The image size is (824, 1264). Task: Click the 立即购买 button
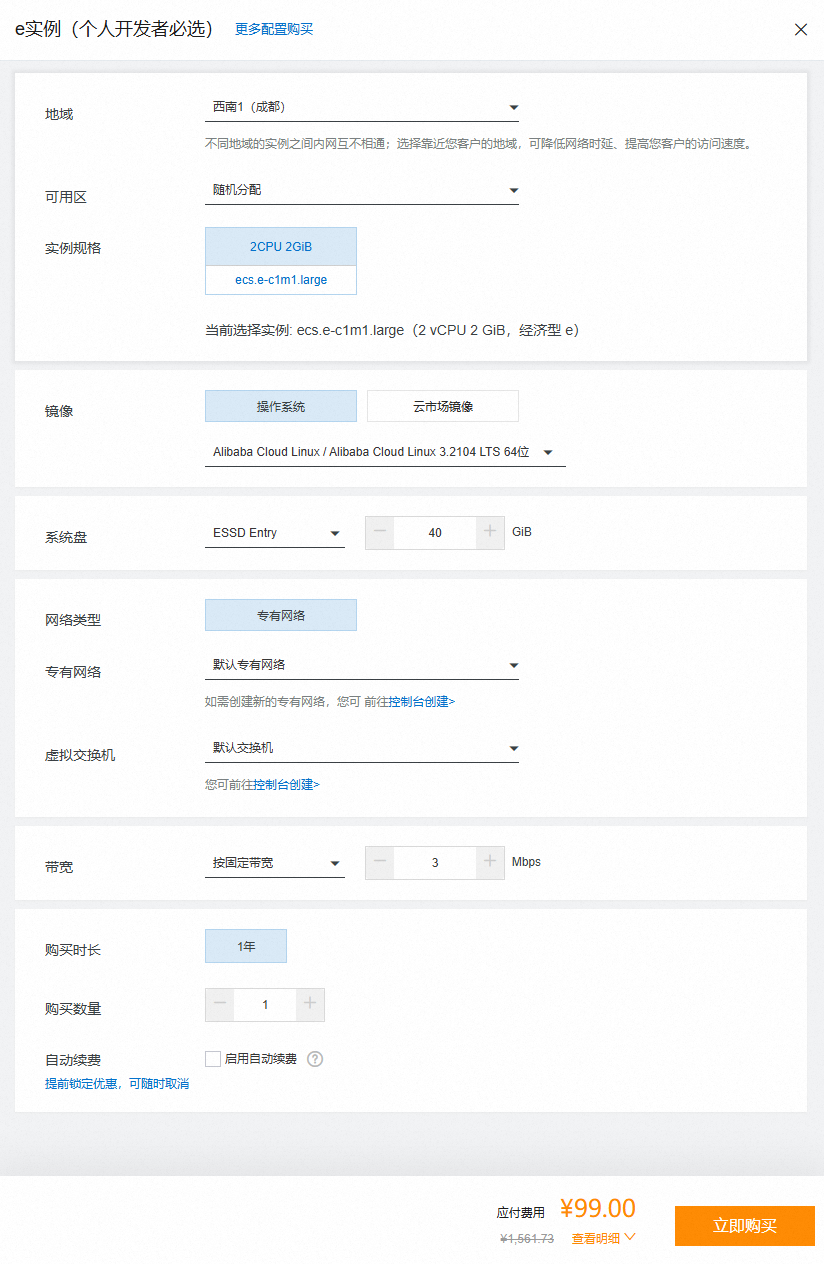point(744,1226)
